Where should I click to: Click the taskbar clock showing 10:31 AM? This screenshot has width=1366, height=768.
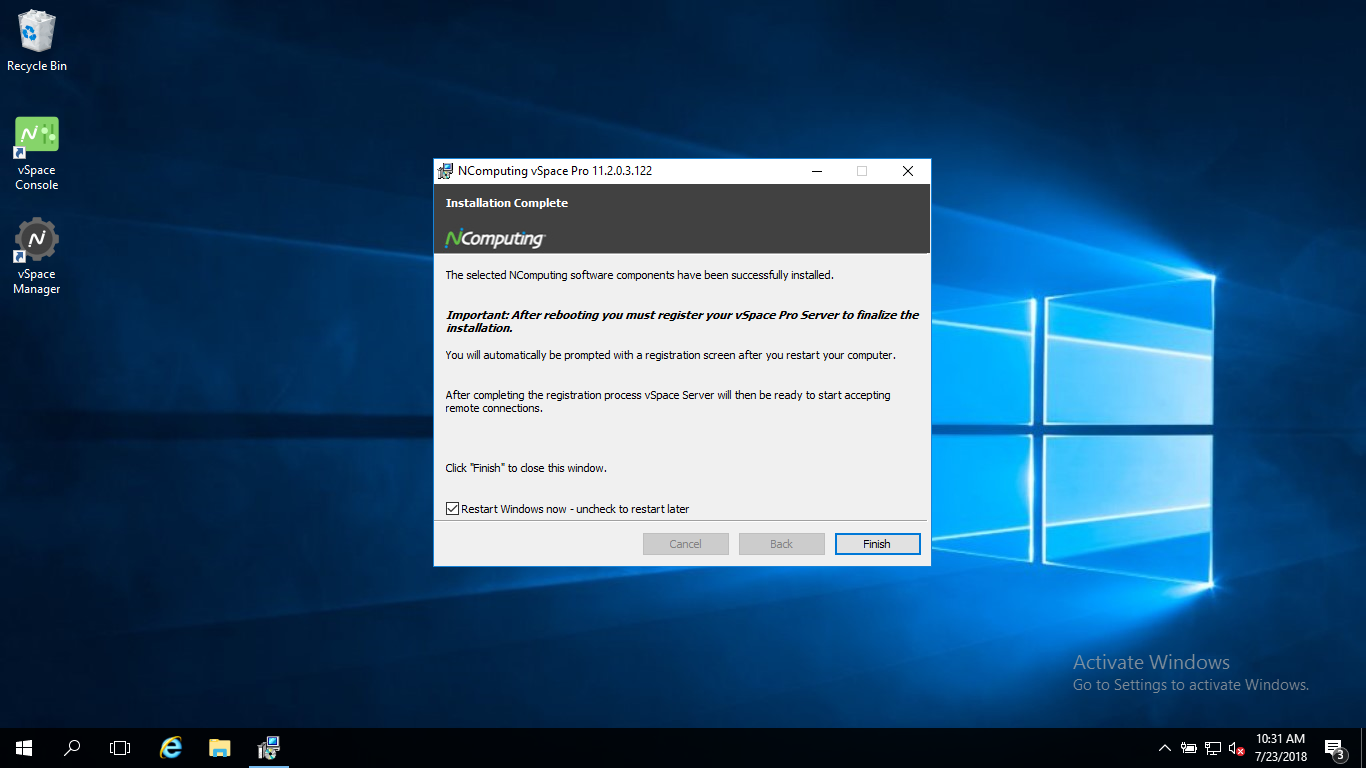tap(1281, 748)
